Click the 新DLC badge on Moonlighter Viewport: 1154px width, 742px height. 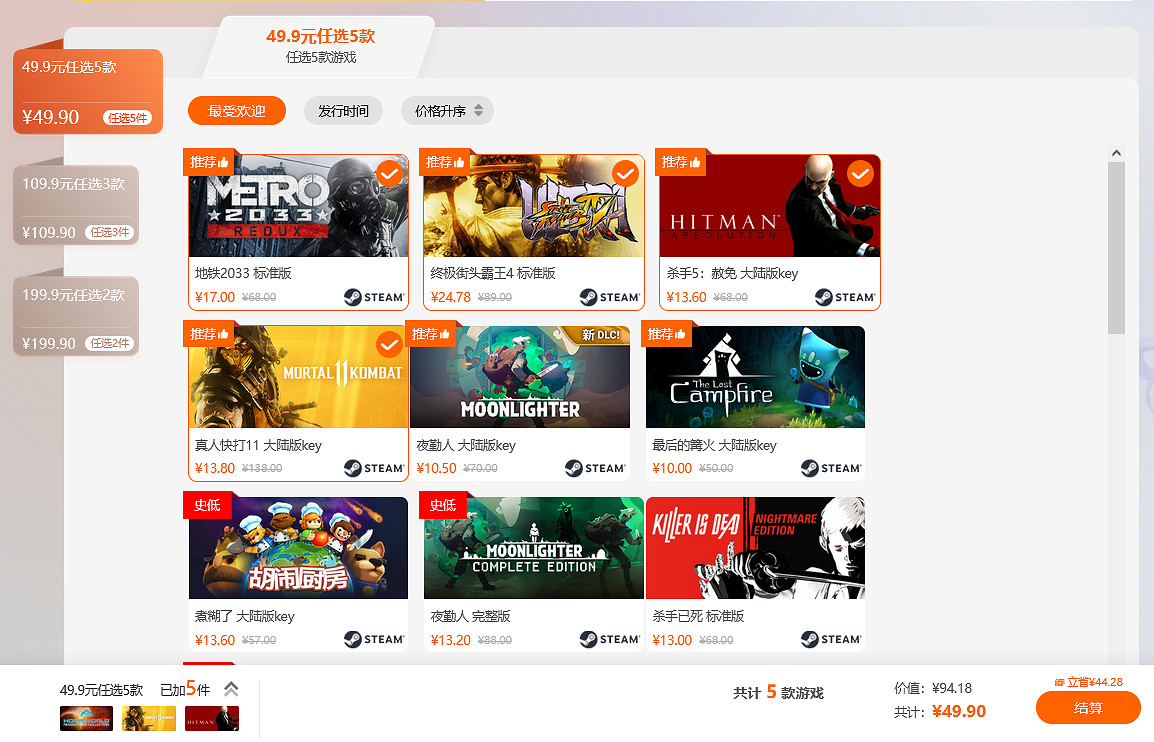[601, 335]
